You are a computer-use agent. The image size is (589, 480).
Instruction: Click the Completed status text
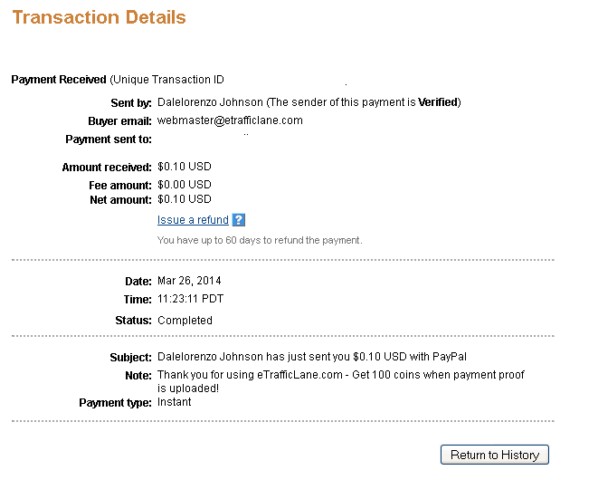point(185,320)
